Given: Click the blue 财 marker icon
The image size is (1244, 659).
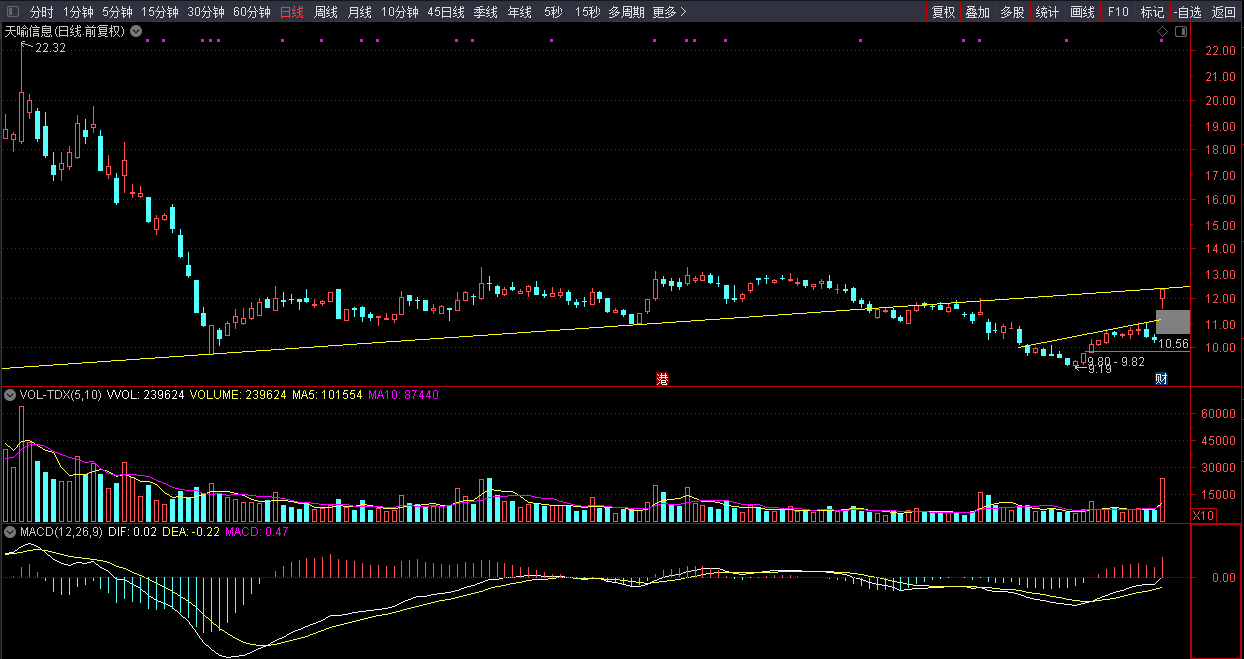Looking at the screenshot, I should tap(1161, 378).
